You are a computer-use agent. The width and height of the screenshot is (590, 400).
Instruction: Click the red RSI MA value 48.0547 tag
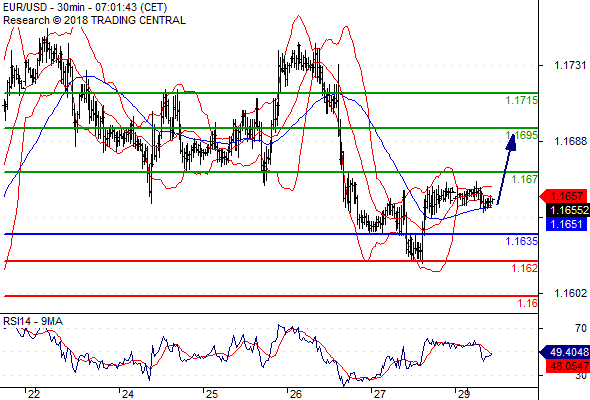click(568, 366)
